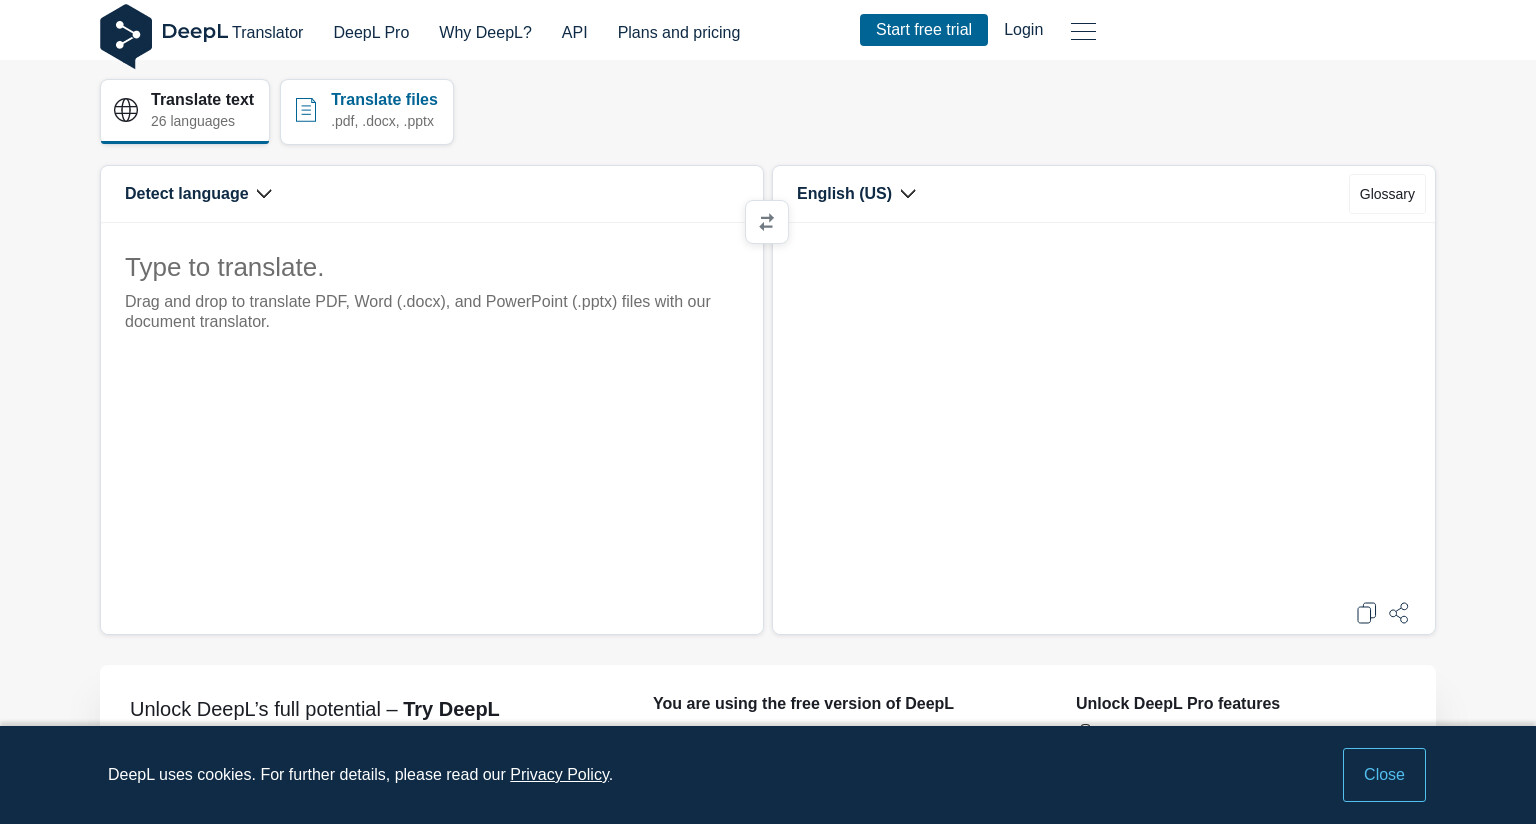Click the document icon on Translate files
1536x824 pixels.
click(306, 110)
